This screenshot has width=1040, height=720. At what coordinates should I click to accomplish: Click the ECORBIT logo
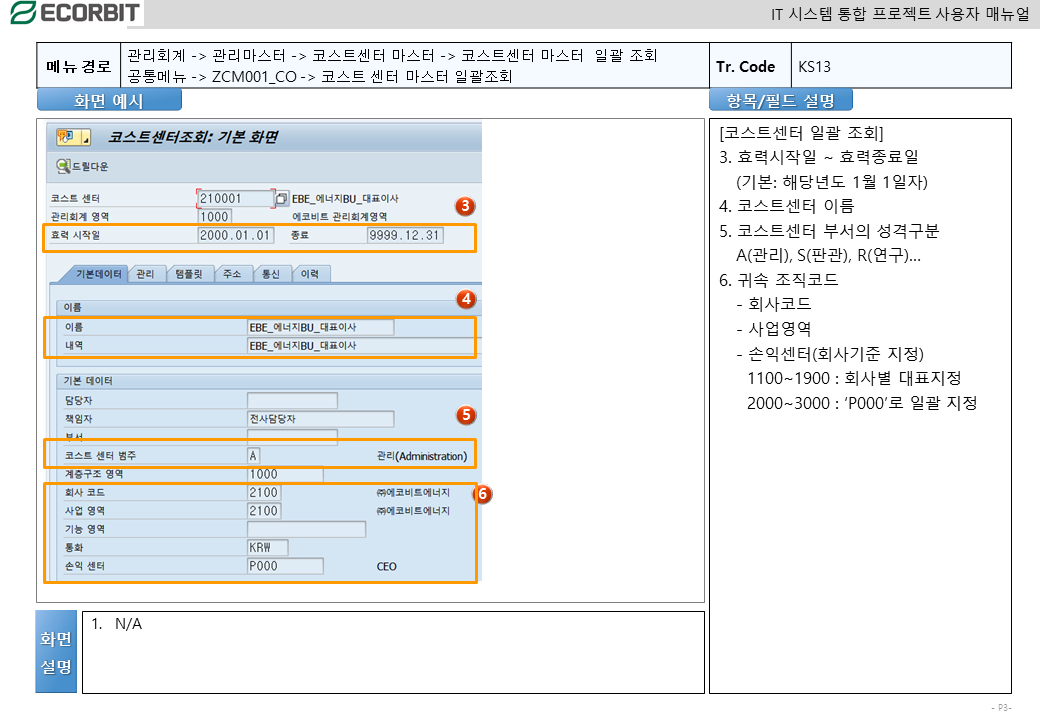[x=73, y=13]
